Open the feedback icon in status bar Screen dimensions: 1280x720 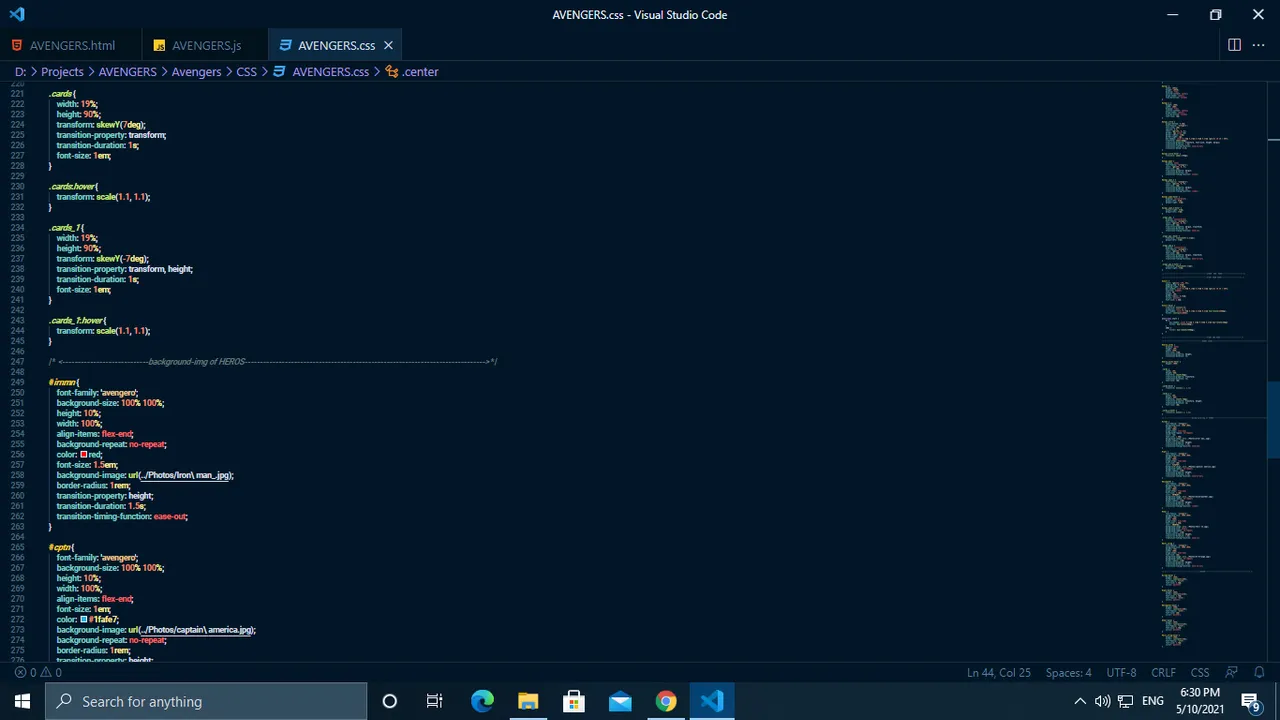[x=1232, y=673]
